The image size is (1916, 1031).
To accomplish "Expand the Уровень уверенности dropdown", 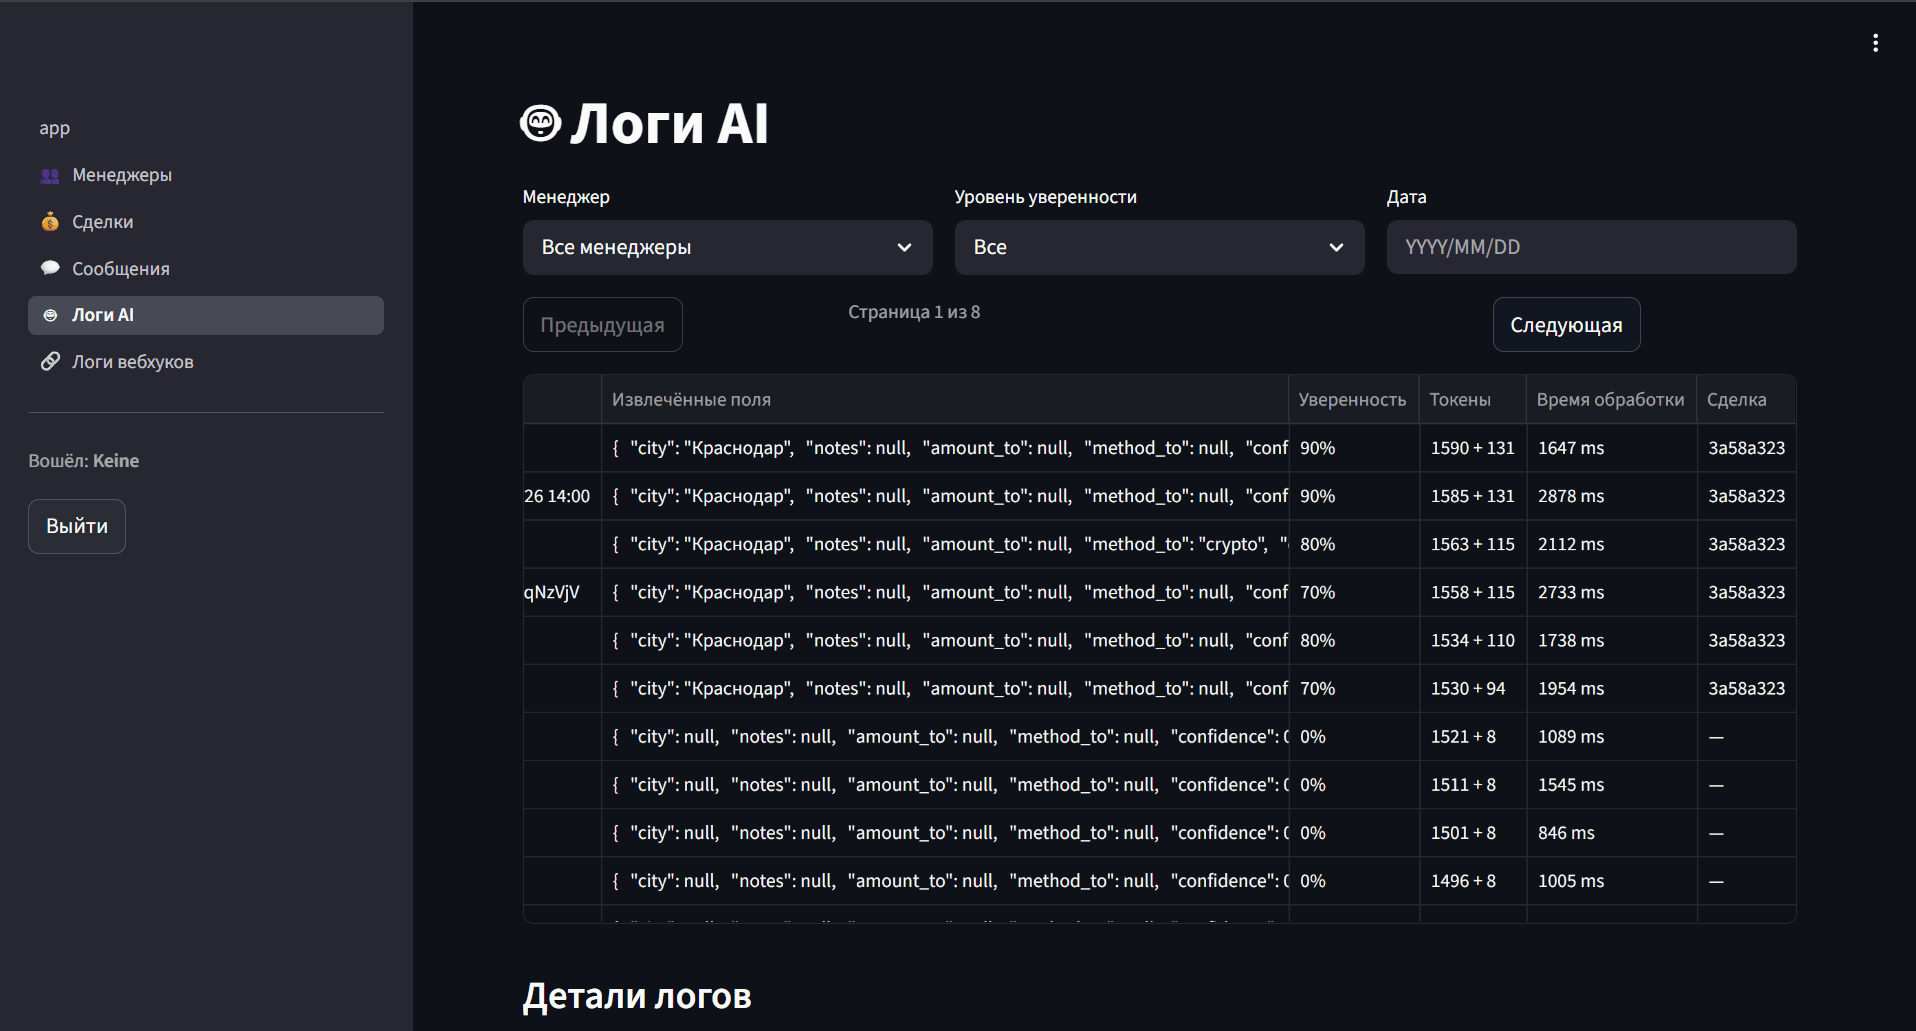I will pos(1159,247).
